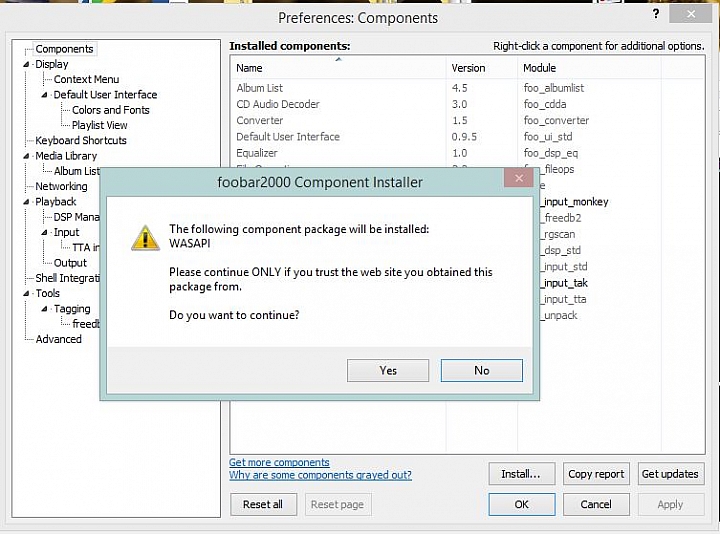Click the Reset all button
Screen dimensions: 720x534
263,505
